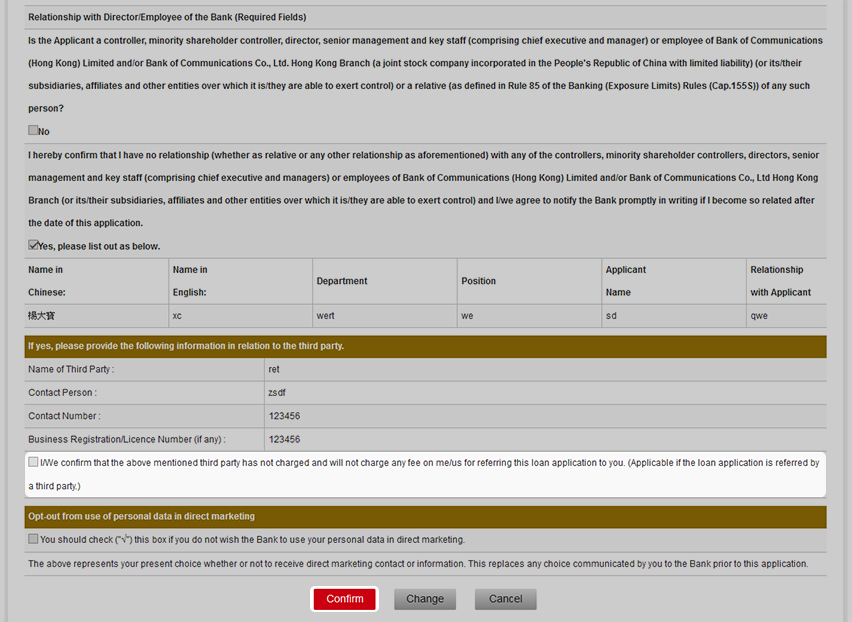Select the Department value "wert"
The width and height of the screenshot is (852, 622).
point(326,316)
